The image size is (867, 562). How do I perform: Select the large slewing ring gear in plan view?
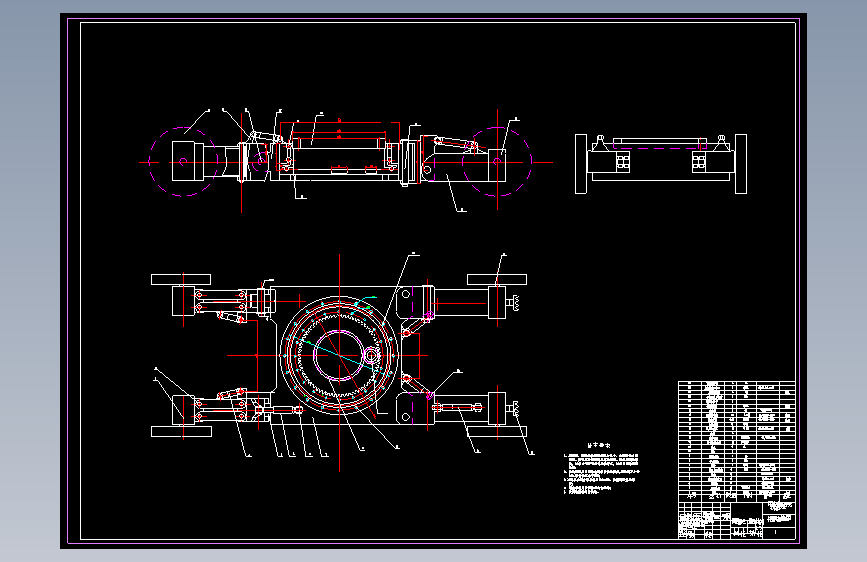click(x=339, y=355)
